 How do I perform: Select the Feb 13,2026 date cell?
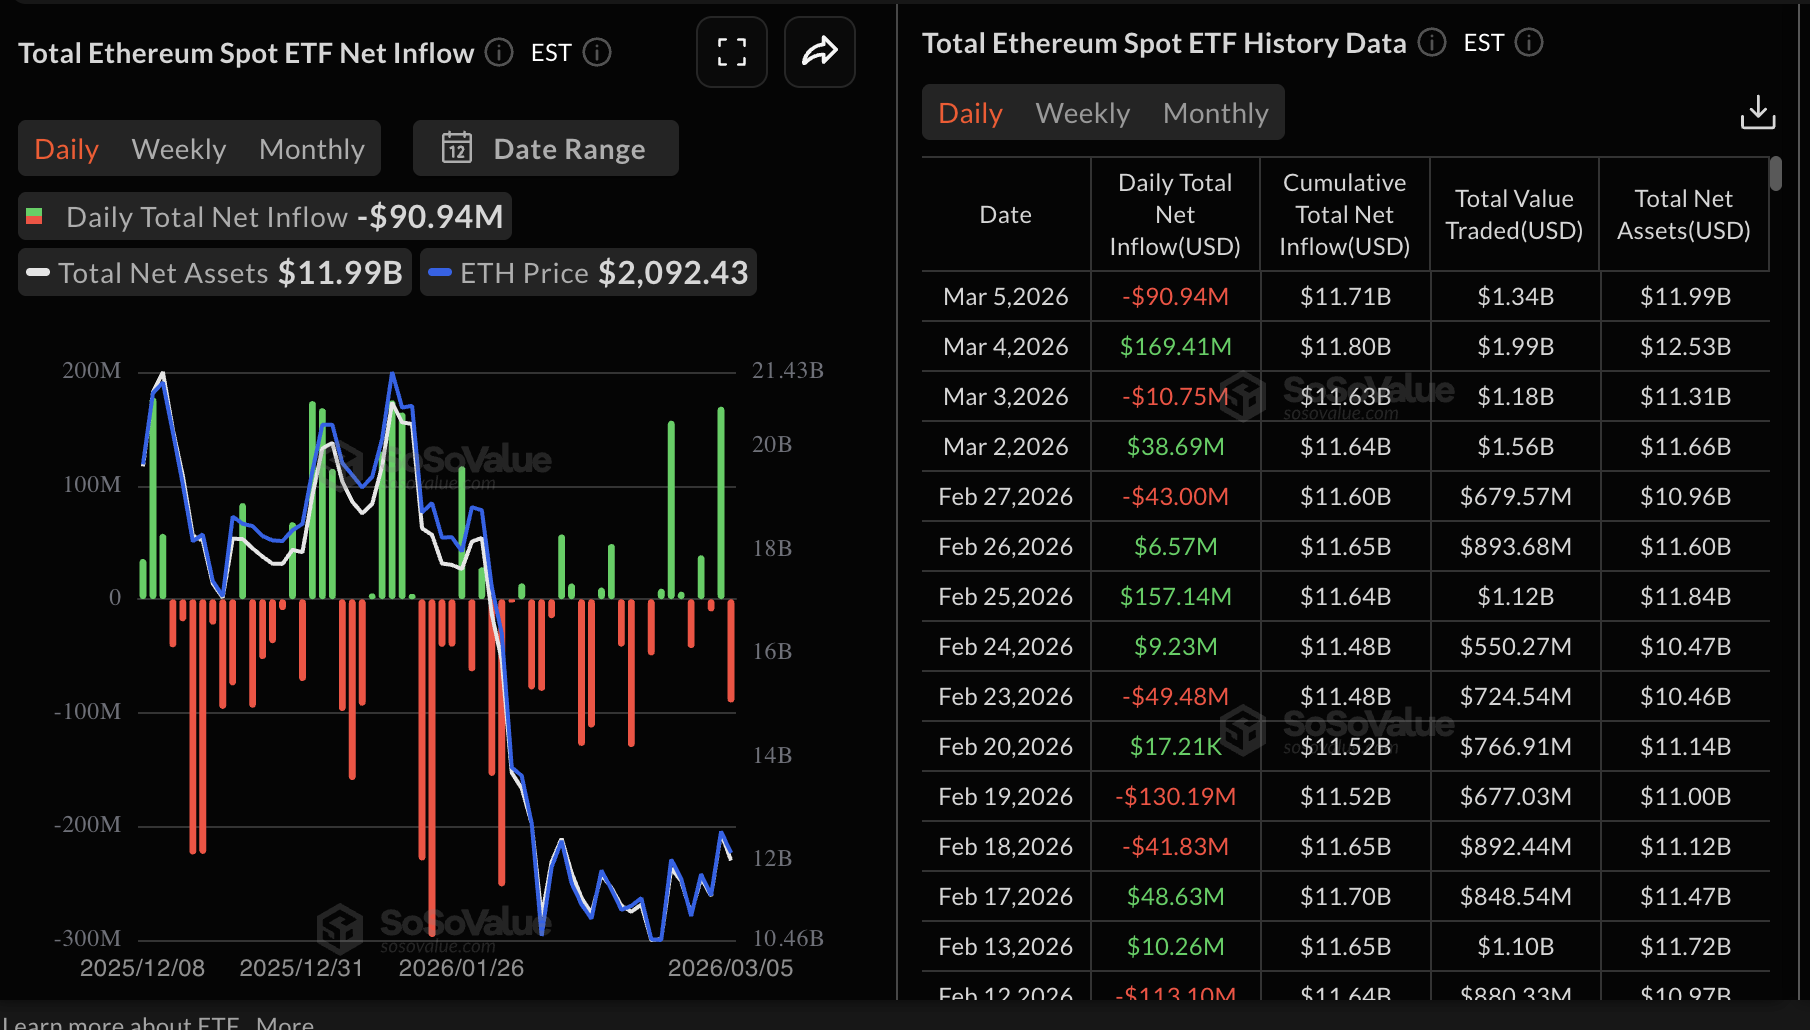tap(1006, 947)
